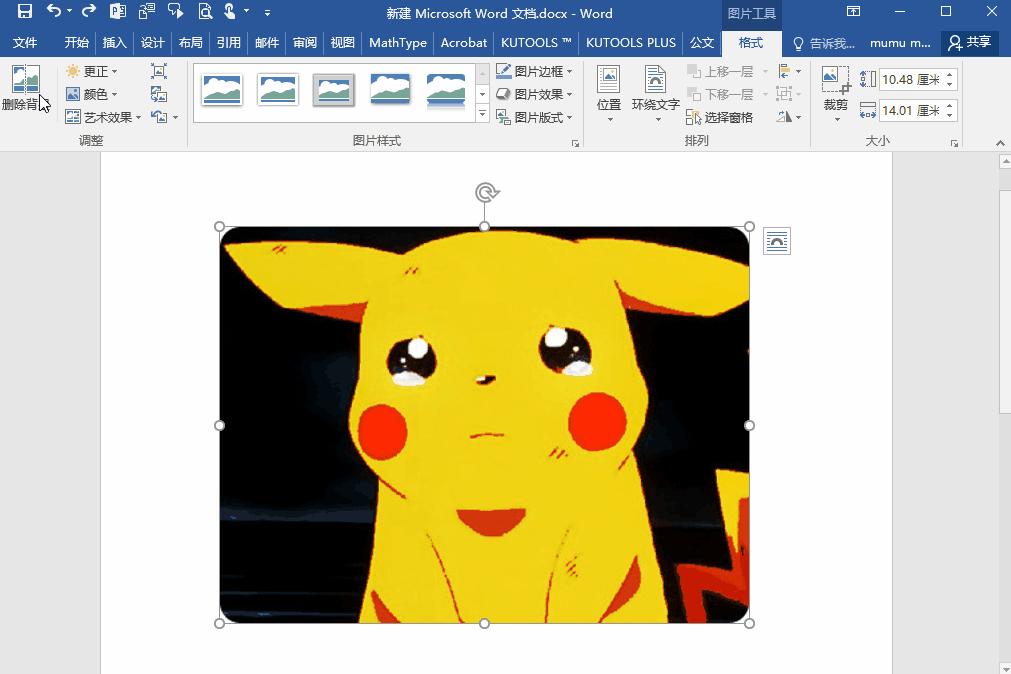Expand the Corrections (更正) dropdown
Viewport: 1011px width, 674px height.
click(92, 71)
